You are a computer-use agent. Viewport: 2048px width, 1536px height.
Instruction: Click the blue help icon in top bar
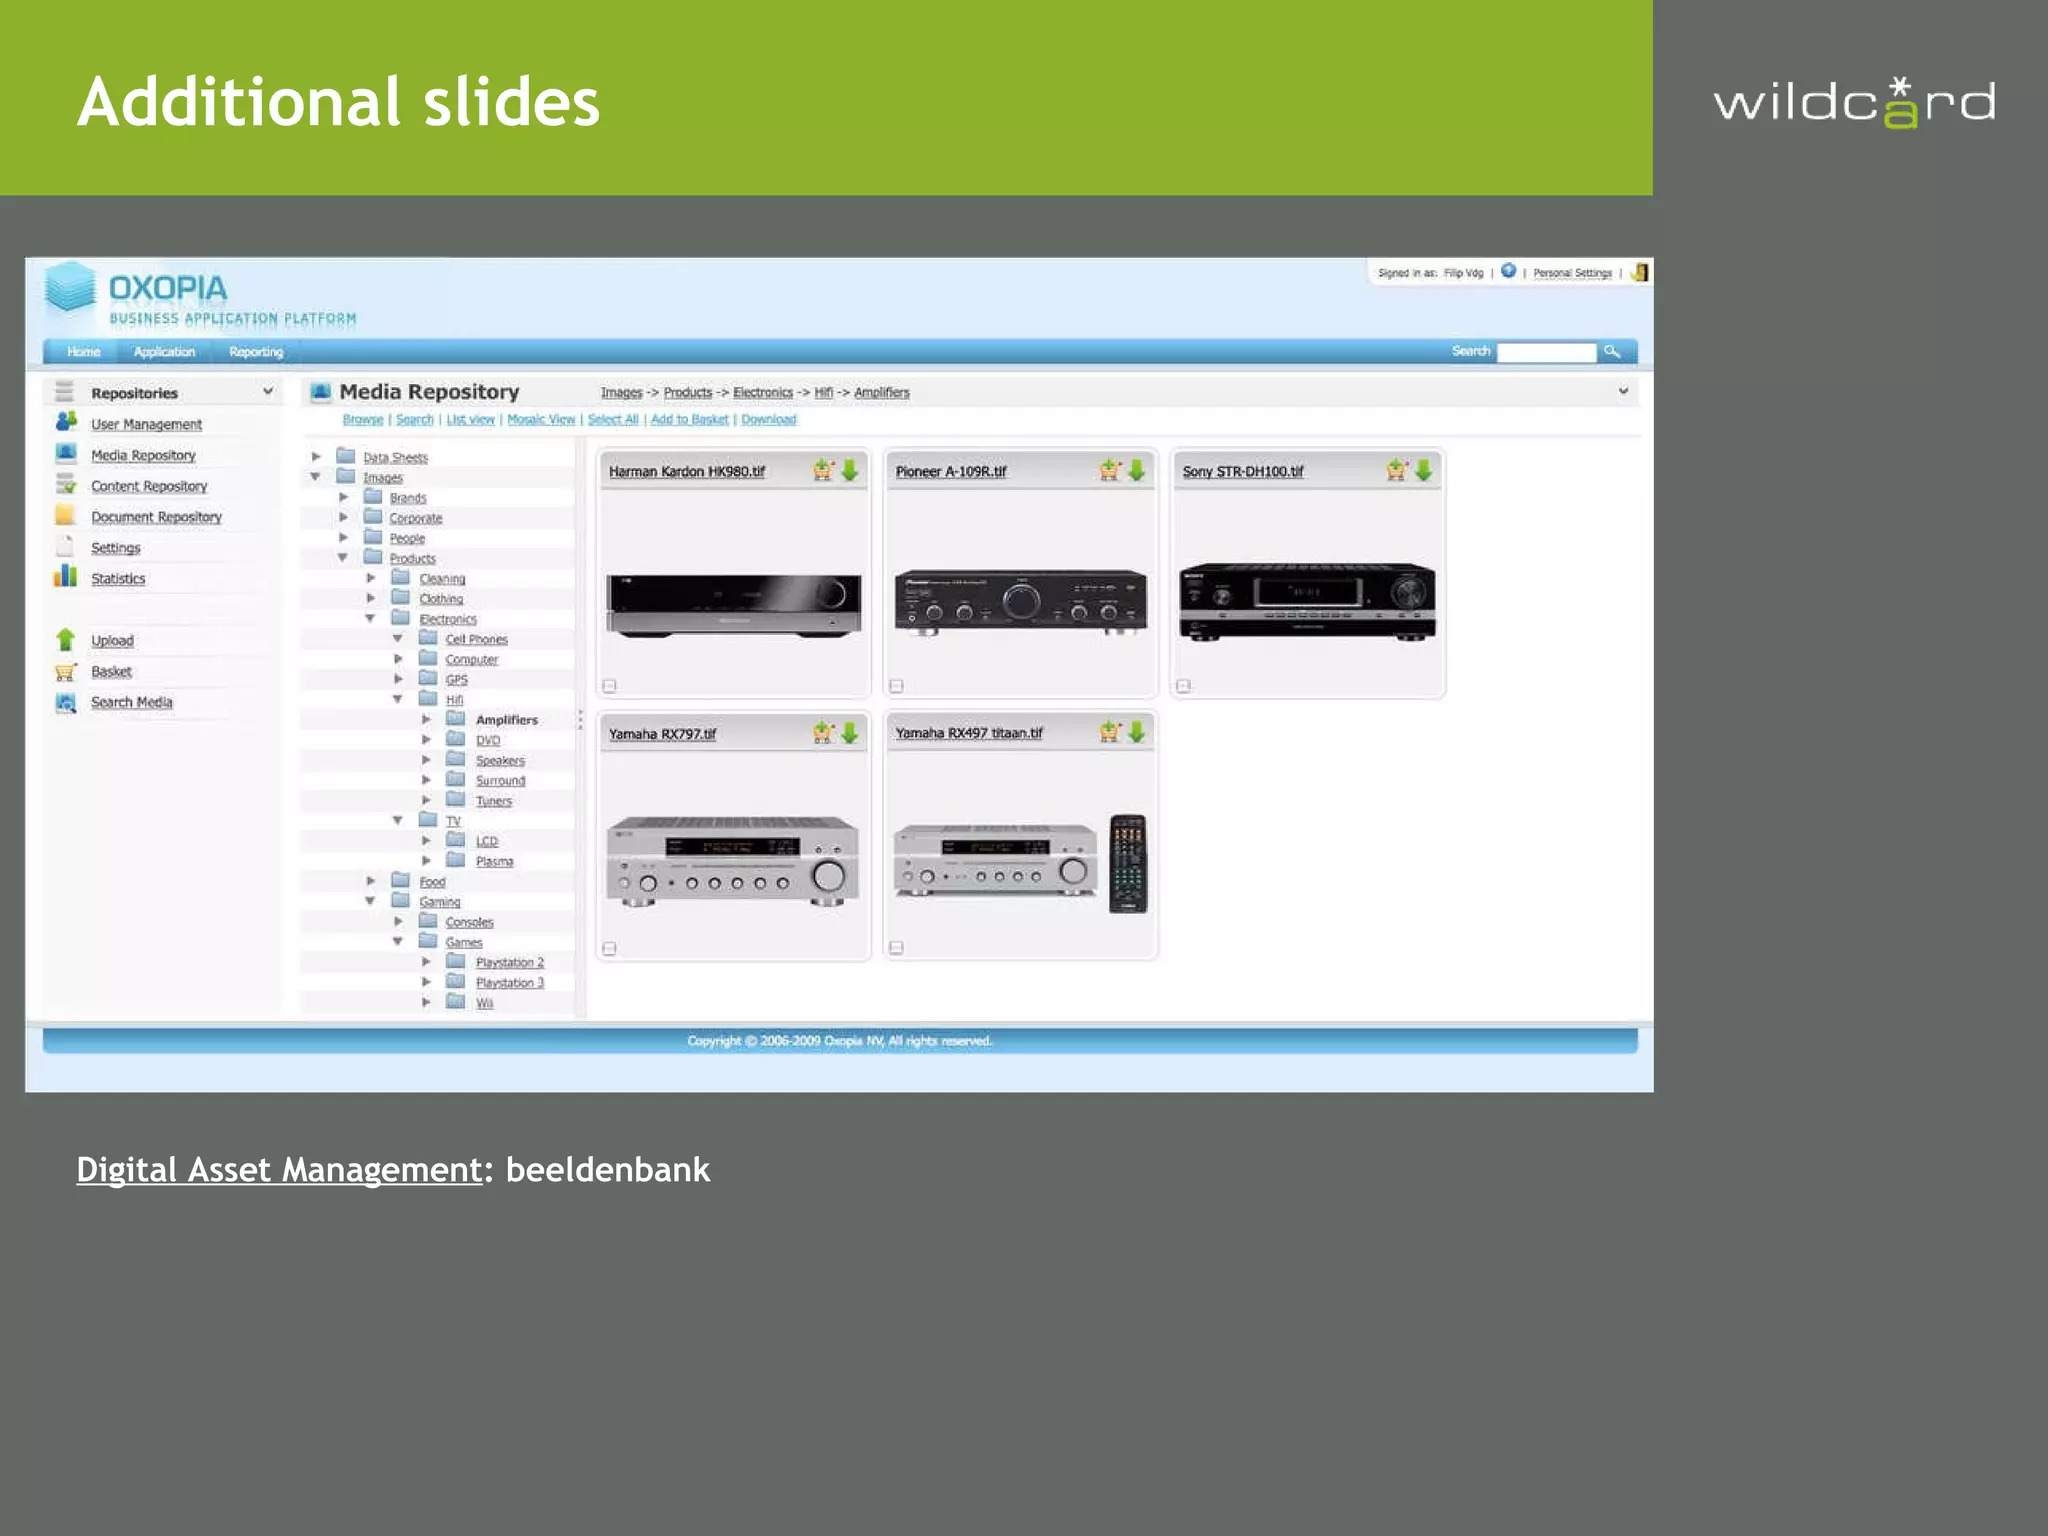pyautogui.click(x=1508, y=271)
